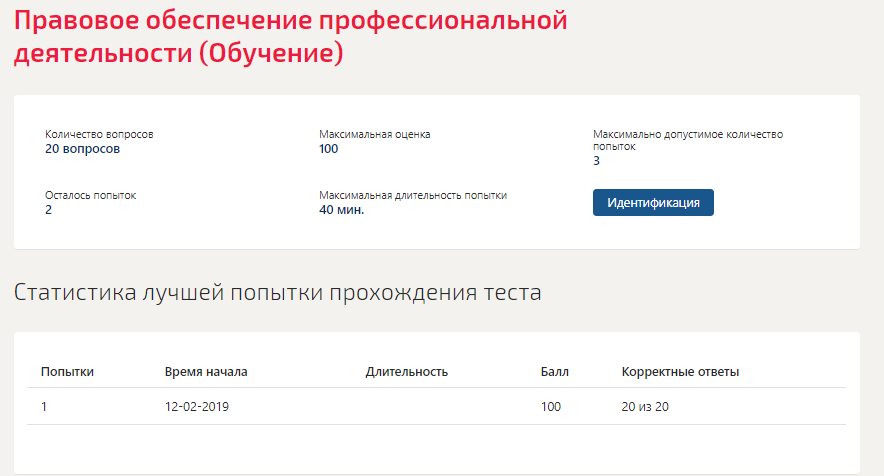Click the score 100 in the table row

551,407
